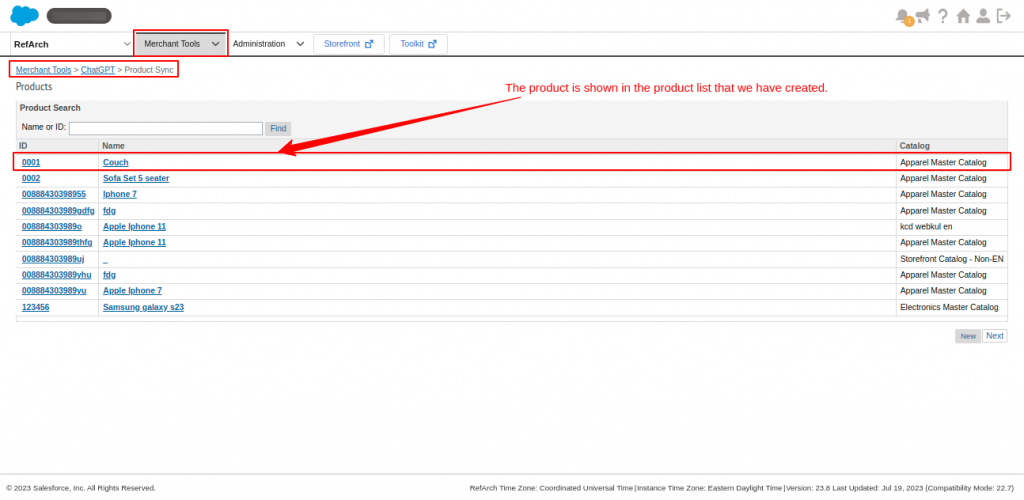Go to Next page of products
1024x500 pixels.
pos(994,336)
